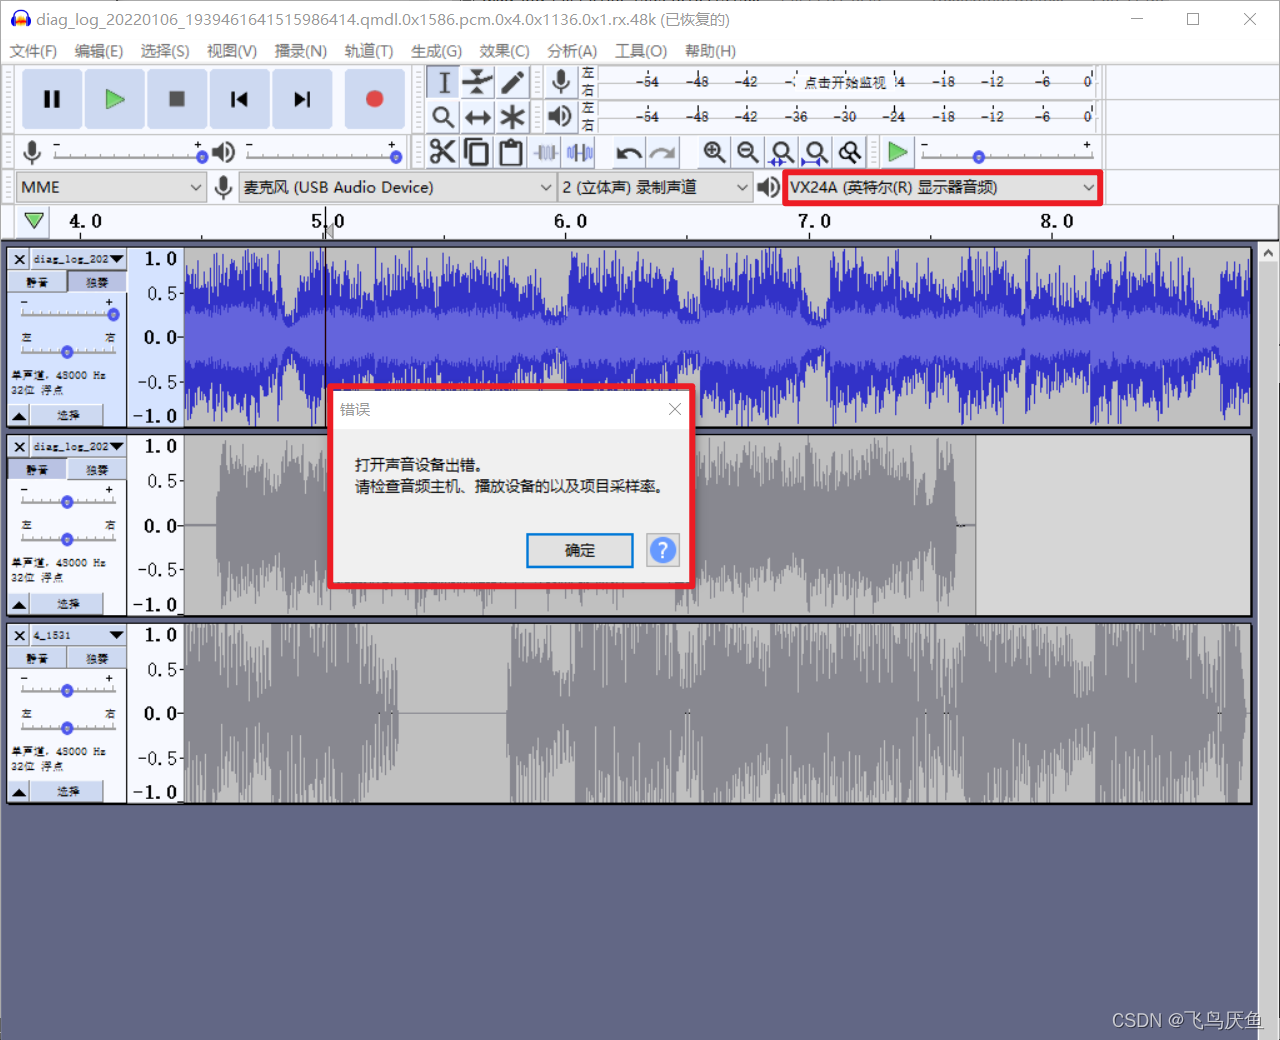This screenshot has height=1040, width=1280.
Task: Open the 帮助(H) menu
Action: click(710, 51)
